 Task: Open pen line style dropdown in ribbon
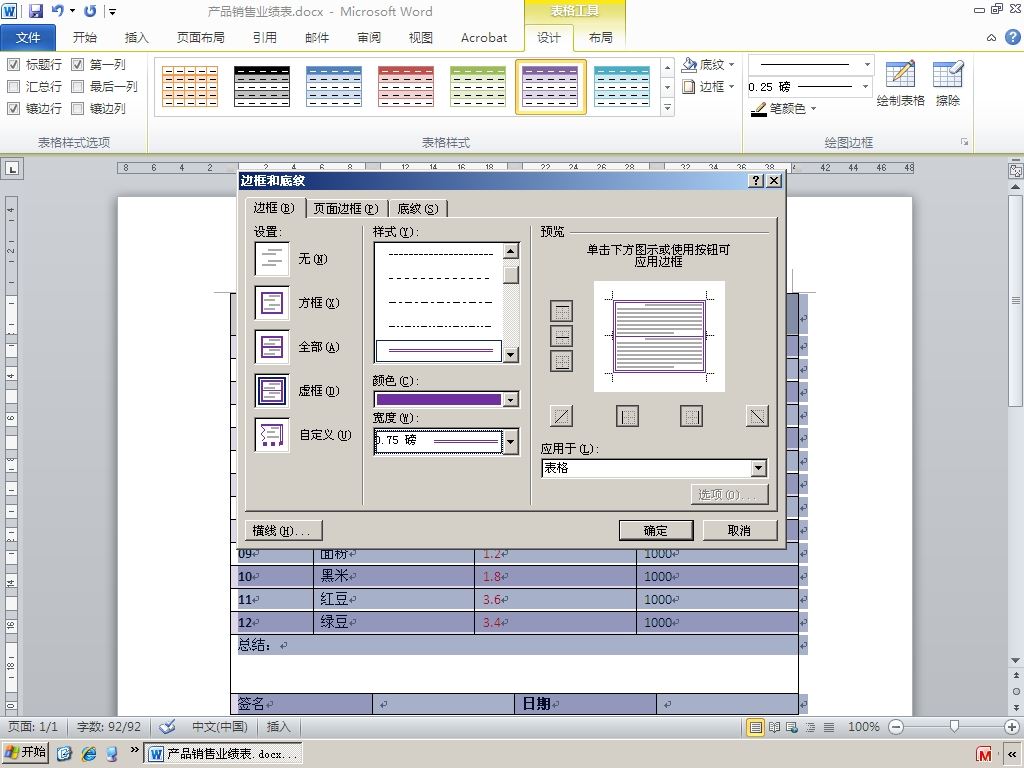867,65
